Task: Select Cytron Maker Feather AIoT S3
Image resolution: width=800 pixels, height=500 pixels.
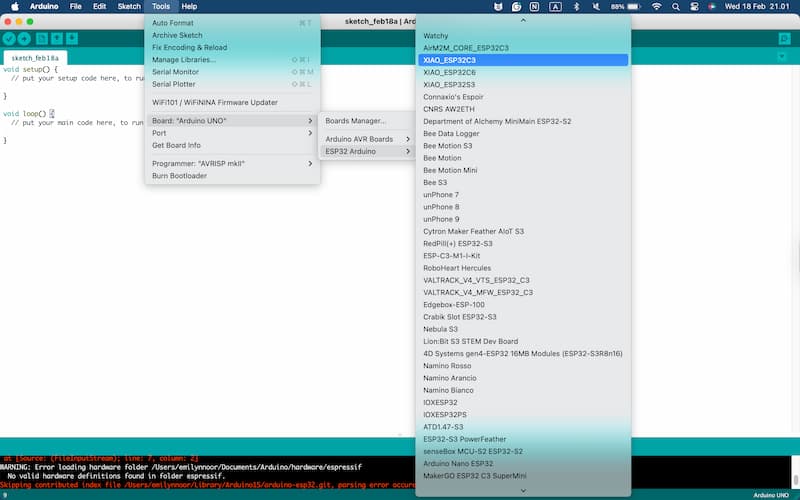Action: click(523, 232)
